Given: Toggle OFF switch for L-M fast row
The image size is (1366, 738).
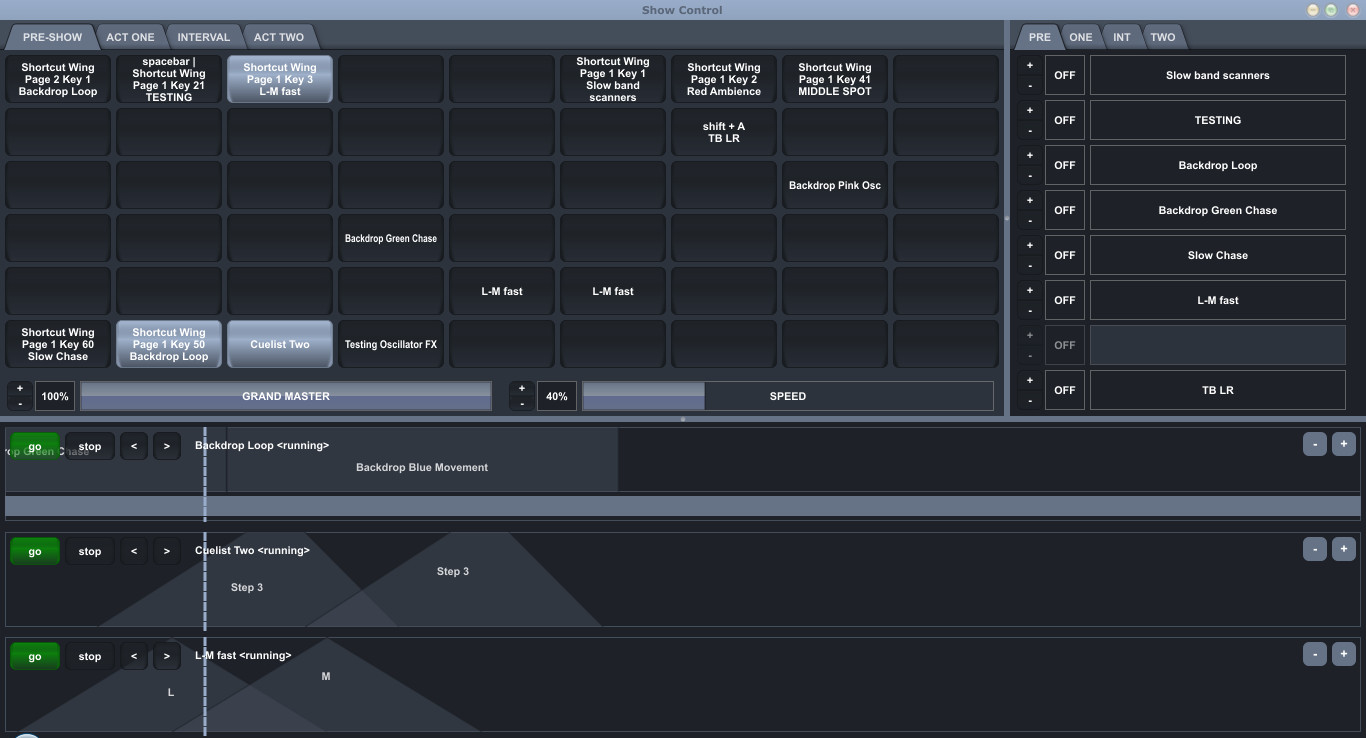Looking at the screenshot, I should [1065, 300].
